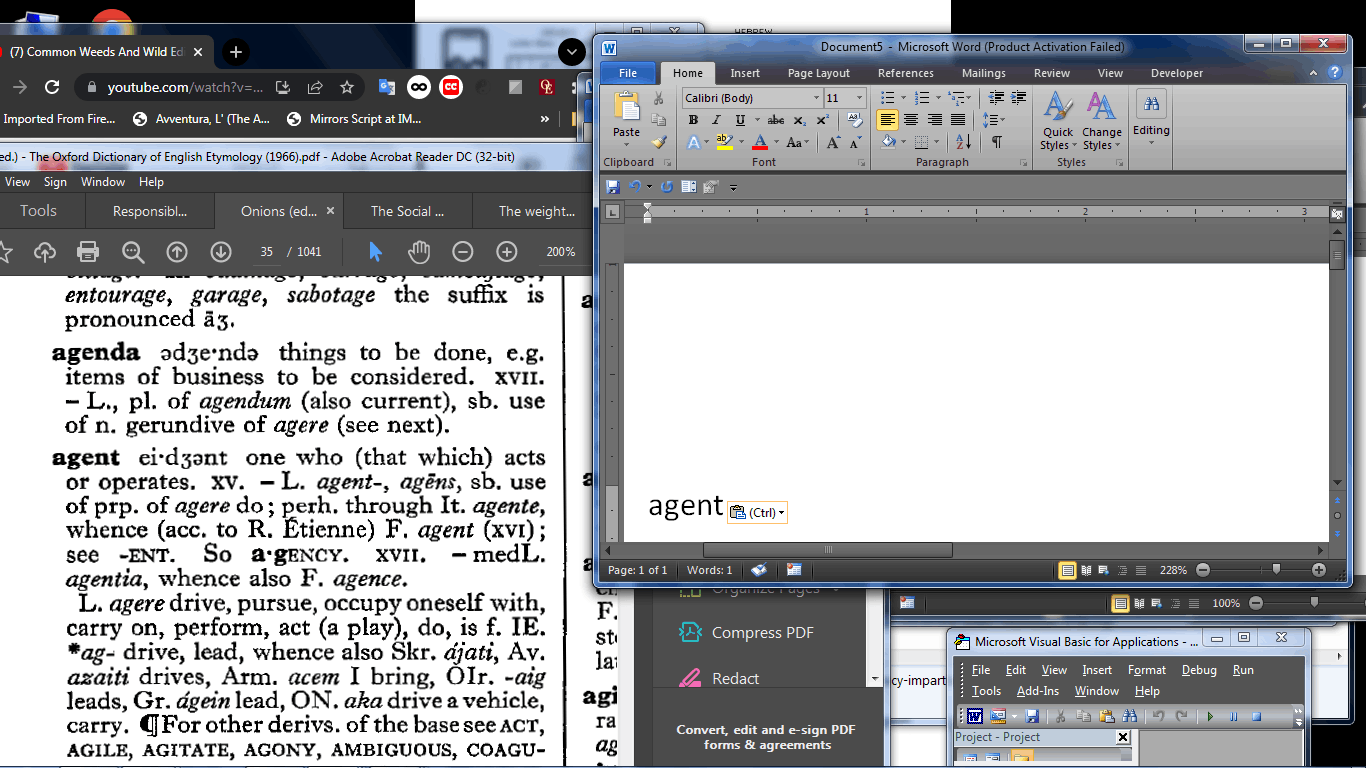The width and height of the screenshot is (1366, 768).
Task: Click the Clear Formatting eraser icon
Action: pos(854,120)
